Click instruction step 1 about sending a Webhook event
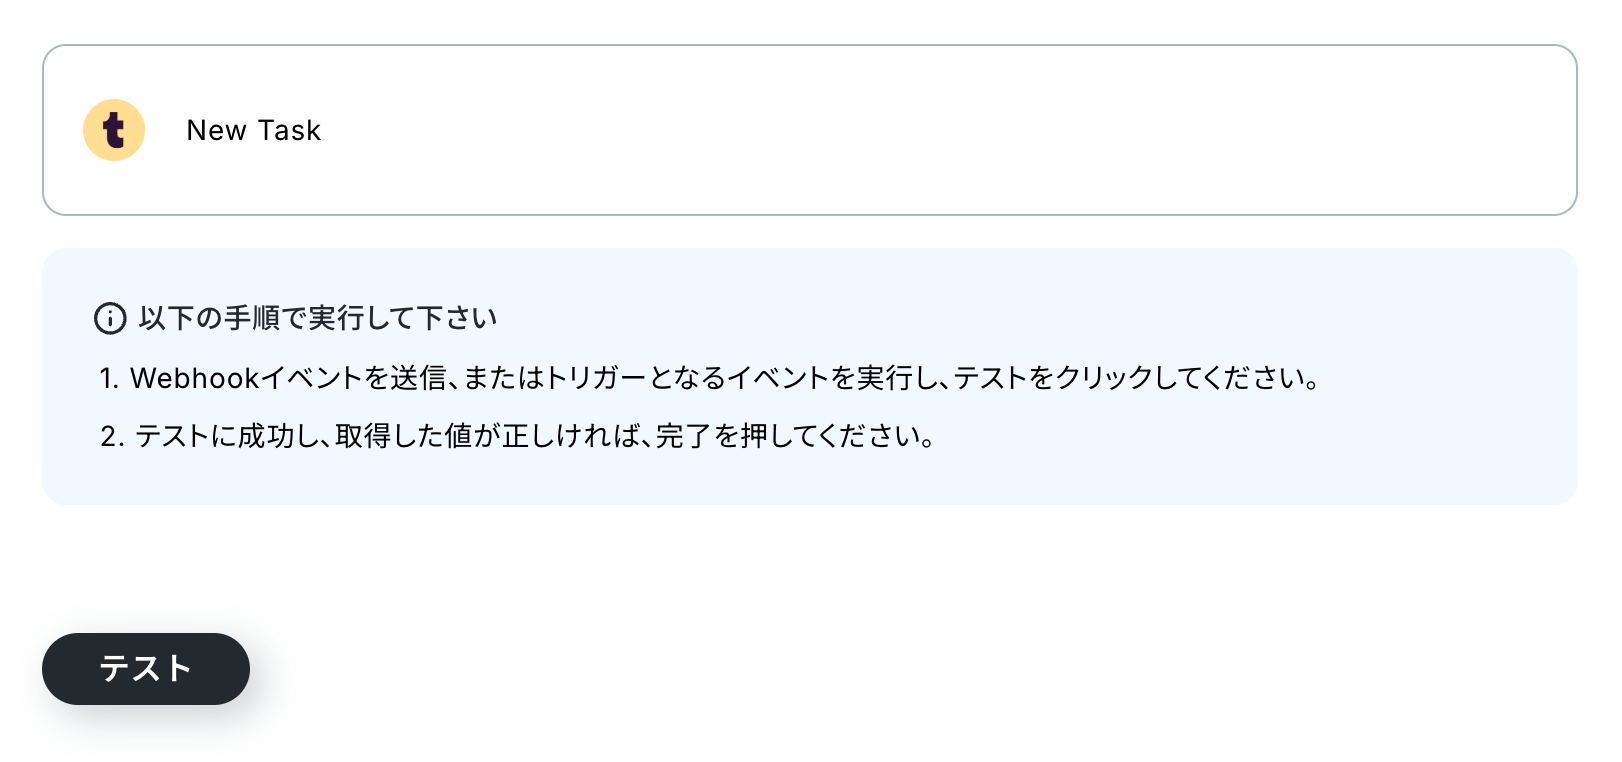The image size is (1622, 762). pos(711,378)
